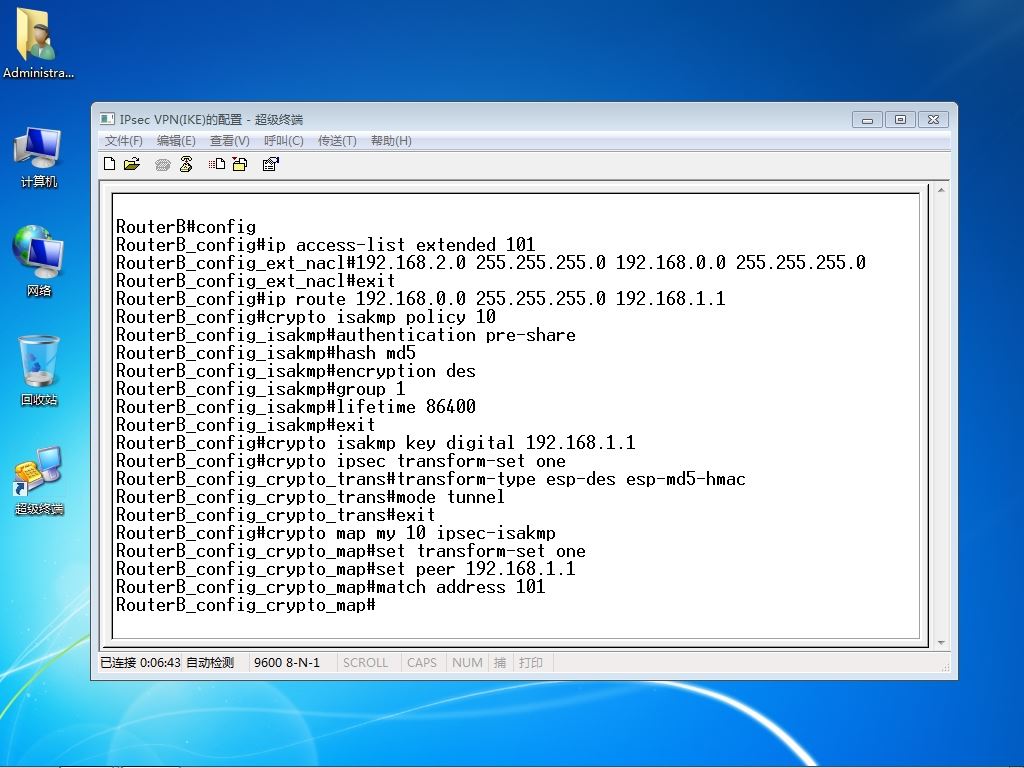Screen dimensions: 1024x768
Task: Click the 'set transform-set one' line
Action: click(x=351, y=551)
